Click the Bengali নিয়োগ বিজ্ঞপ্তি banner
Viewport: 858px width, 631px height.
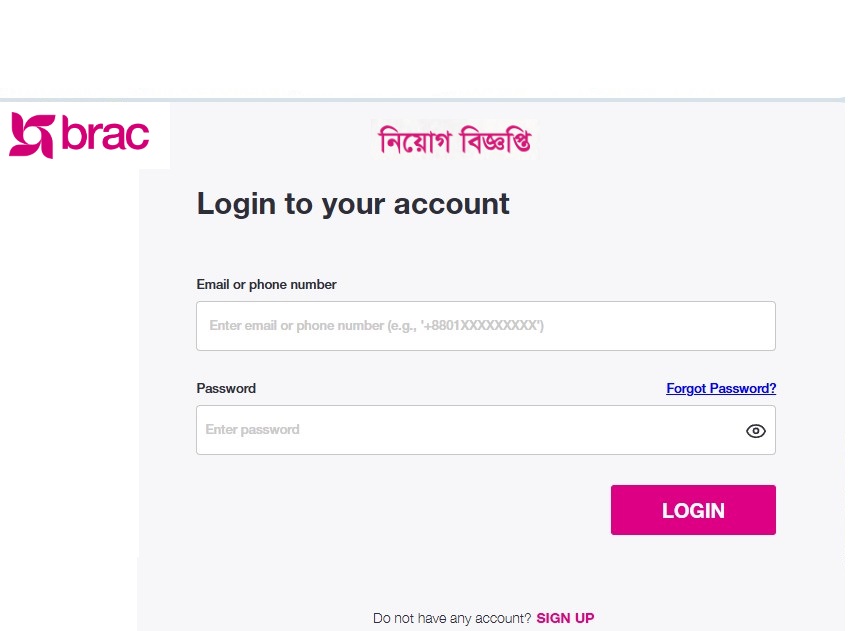pyautogui.click(x=455, y=141)
